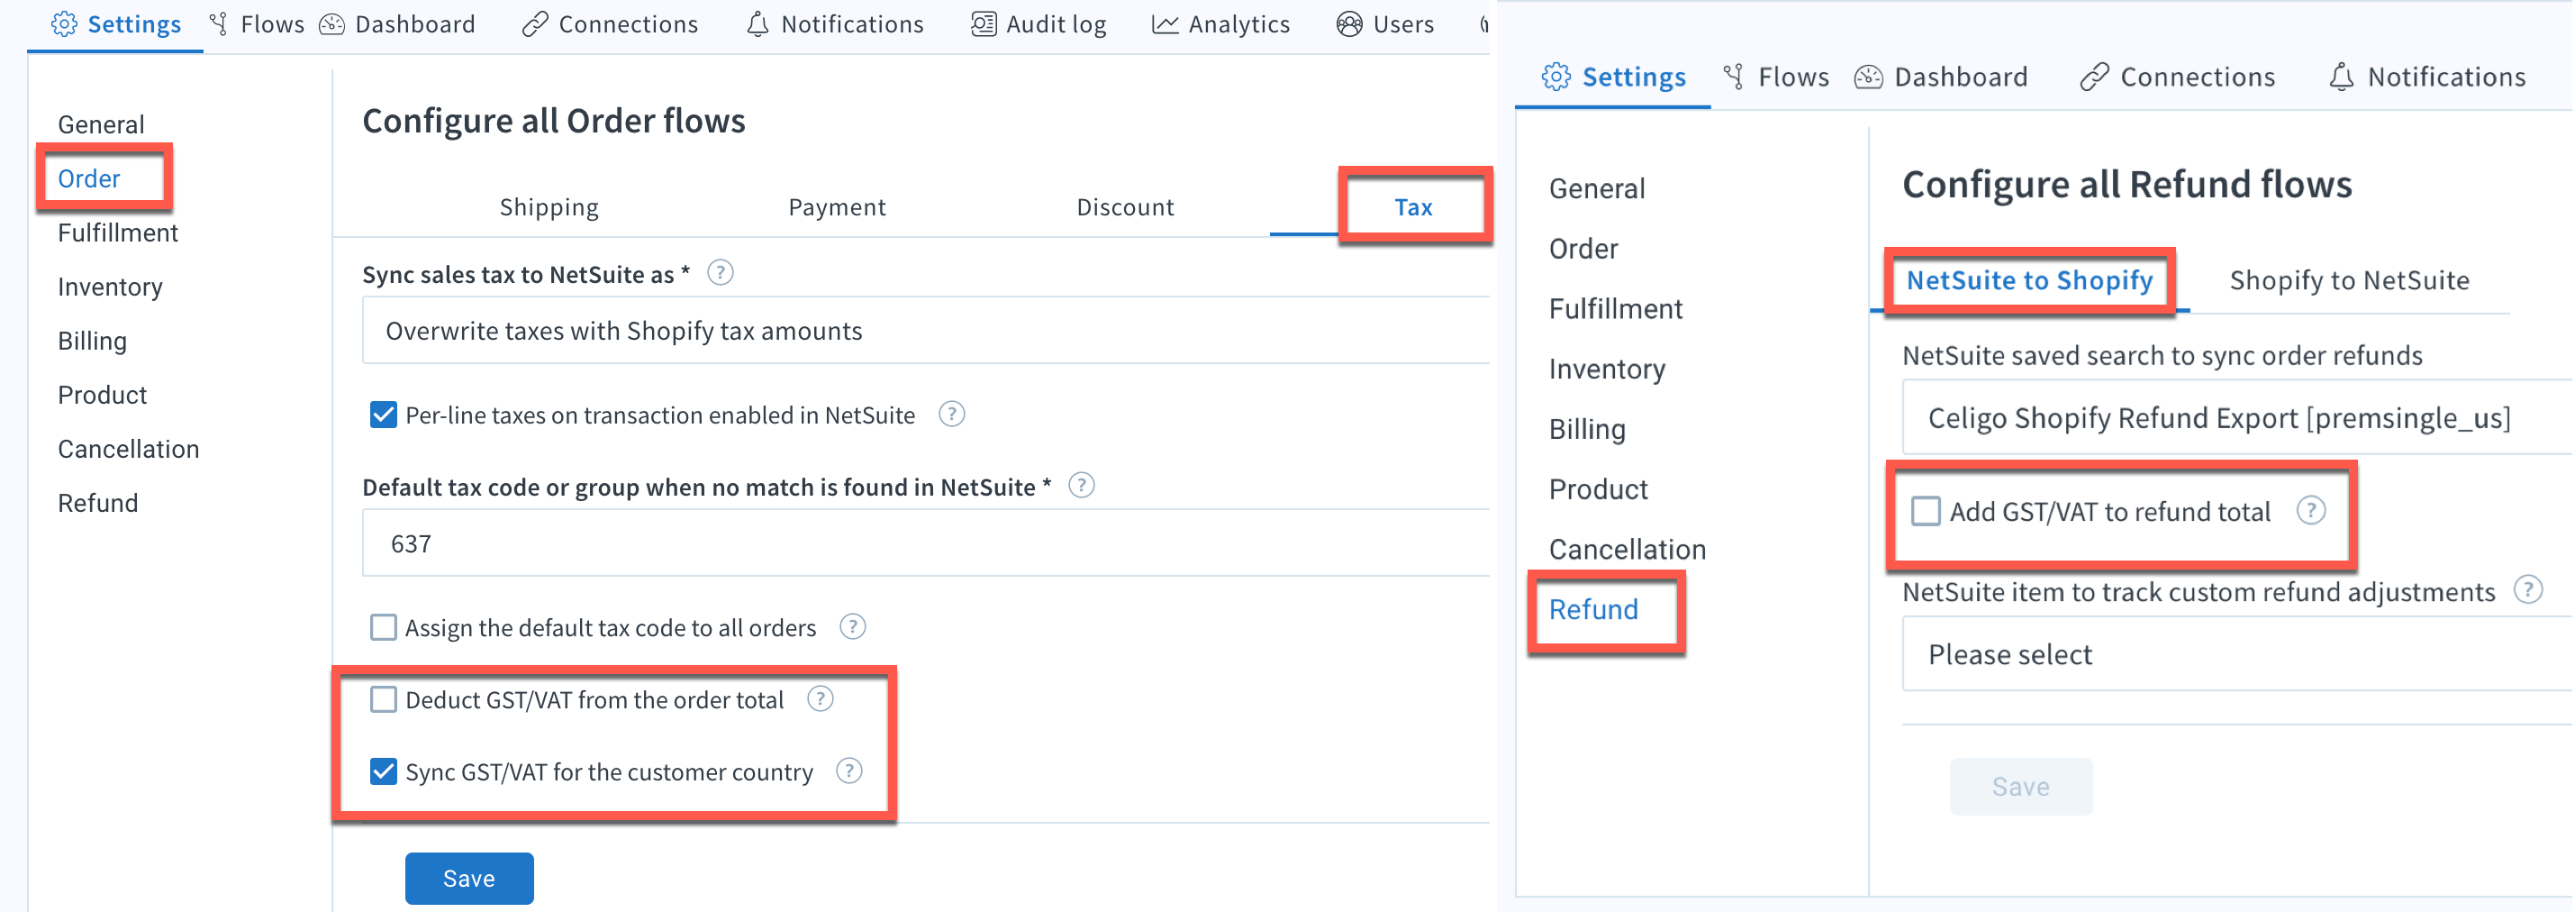Open help for Sync GST/VAT customer country
Image resolution: width=2576 pixels, height=912 pixels.
849,771
